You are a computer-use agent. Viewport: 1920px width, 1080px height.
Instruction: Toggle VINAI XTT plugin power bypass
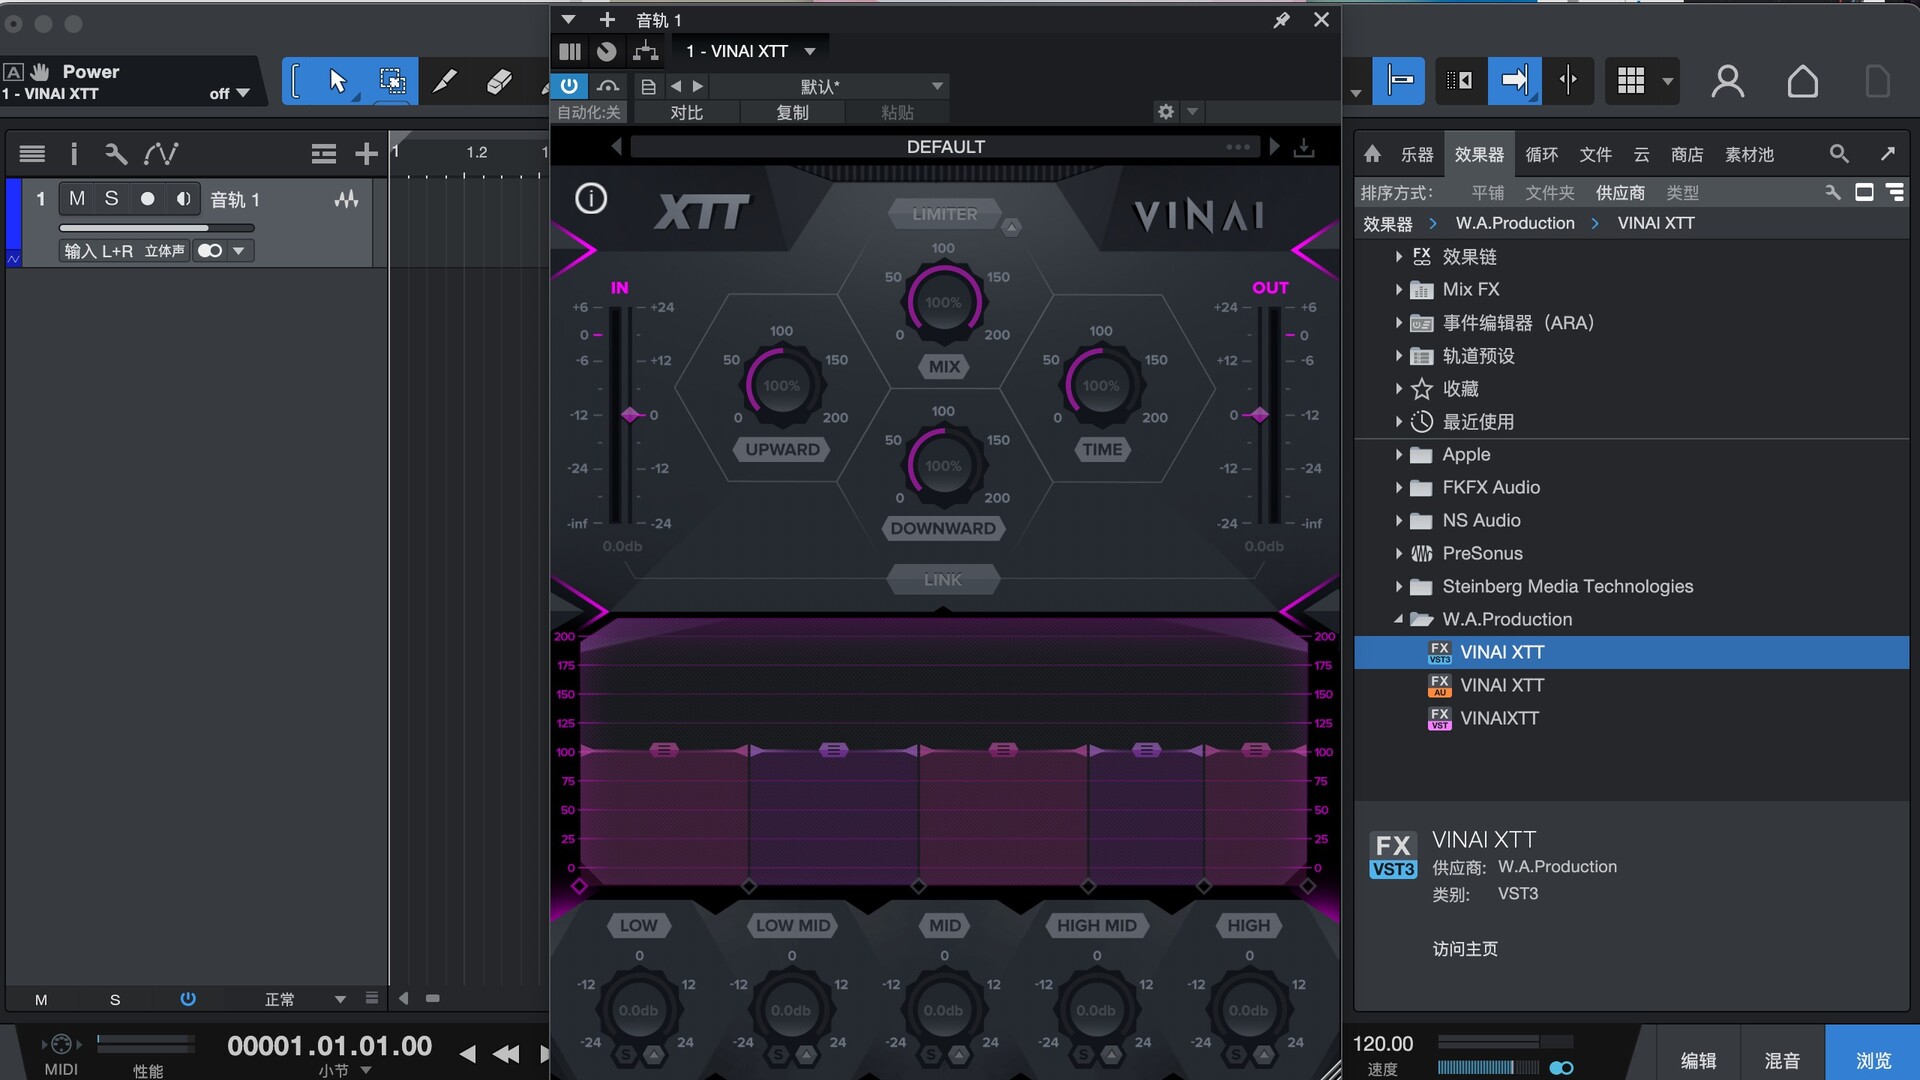click(x=569, y=86)
